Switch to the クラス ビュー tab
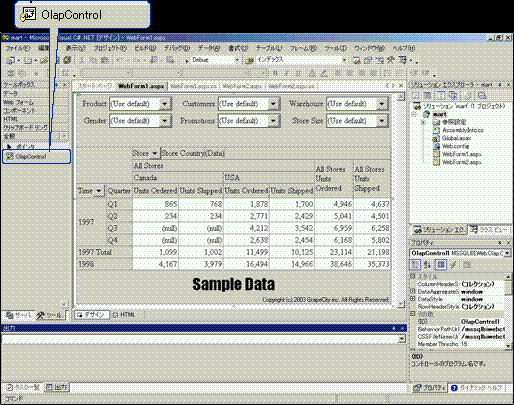Viewport: 514px width, 405px height. pos(490,230)
